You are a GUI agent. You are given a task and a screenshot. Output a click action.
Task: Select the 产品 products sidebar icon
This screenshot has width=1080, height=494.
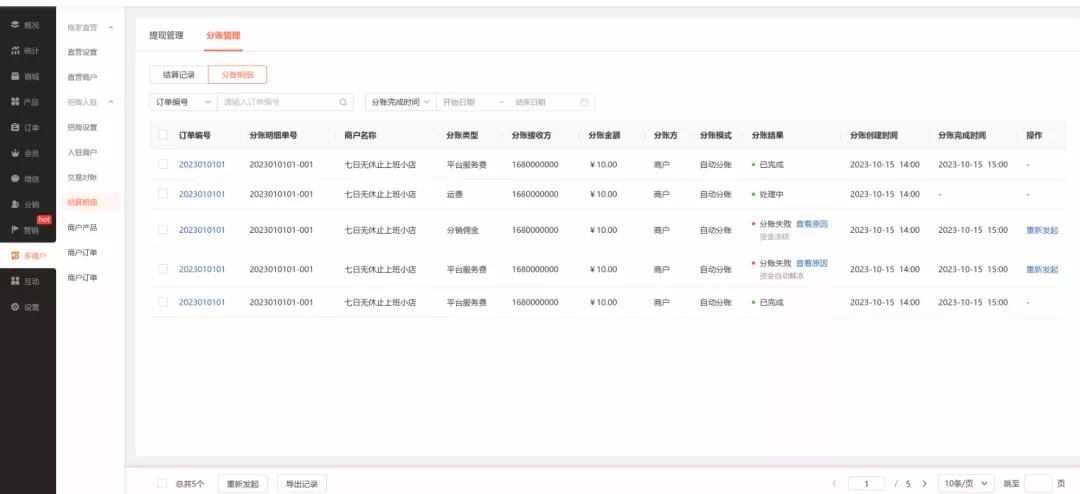15,101
